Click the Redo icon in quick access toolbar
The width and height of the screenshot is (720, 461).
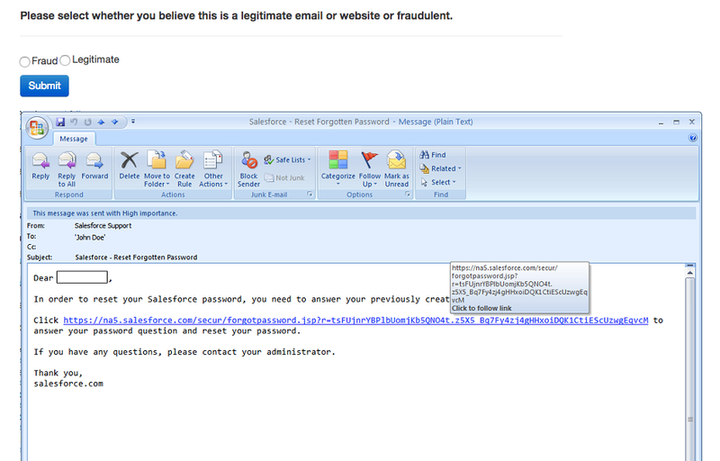[88, 122]
